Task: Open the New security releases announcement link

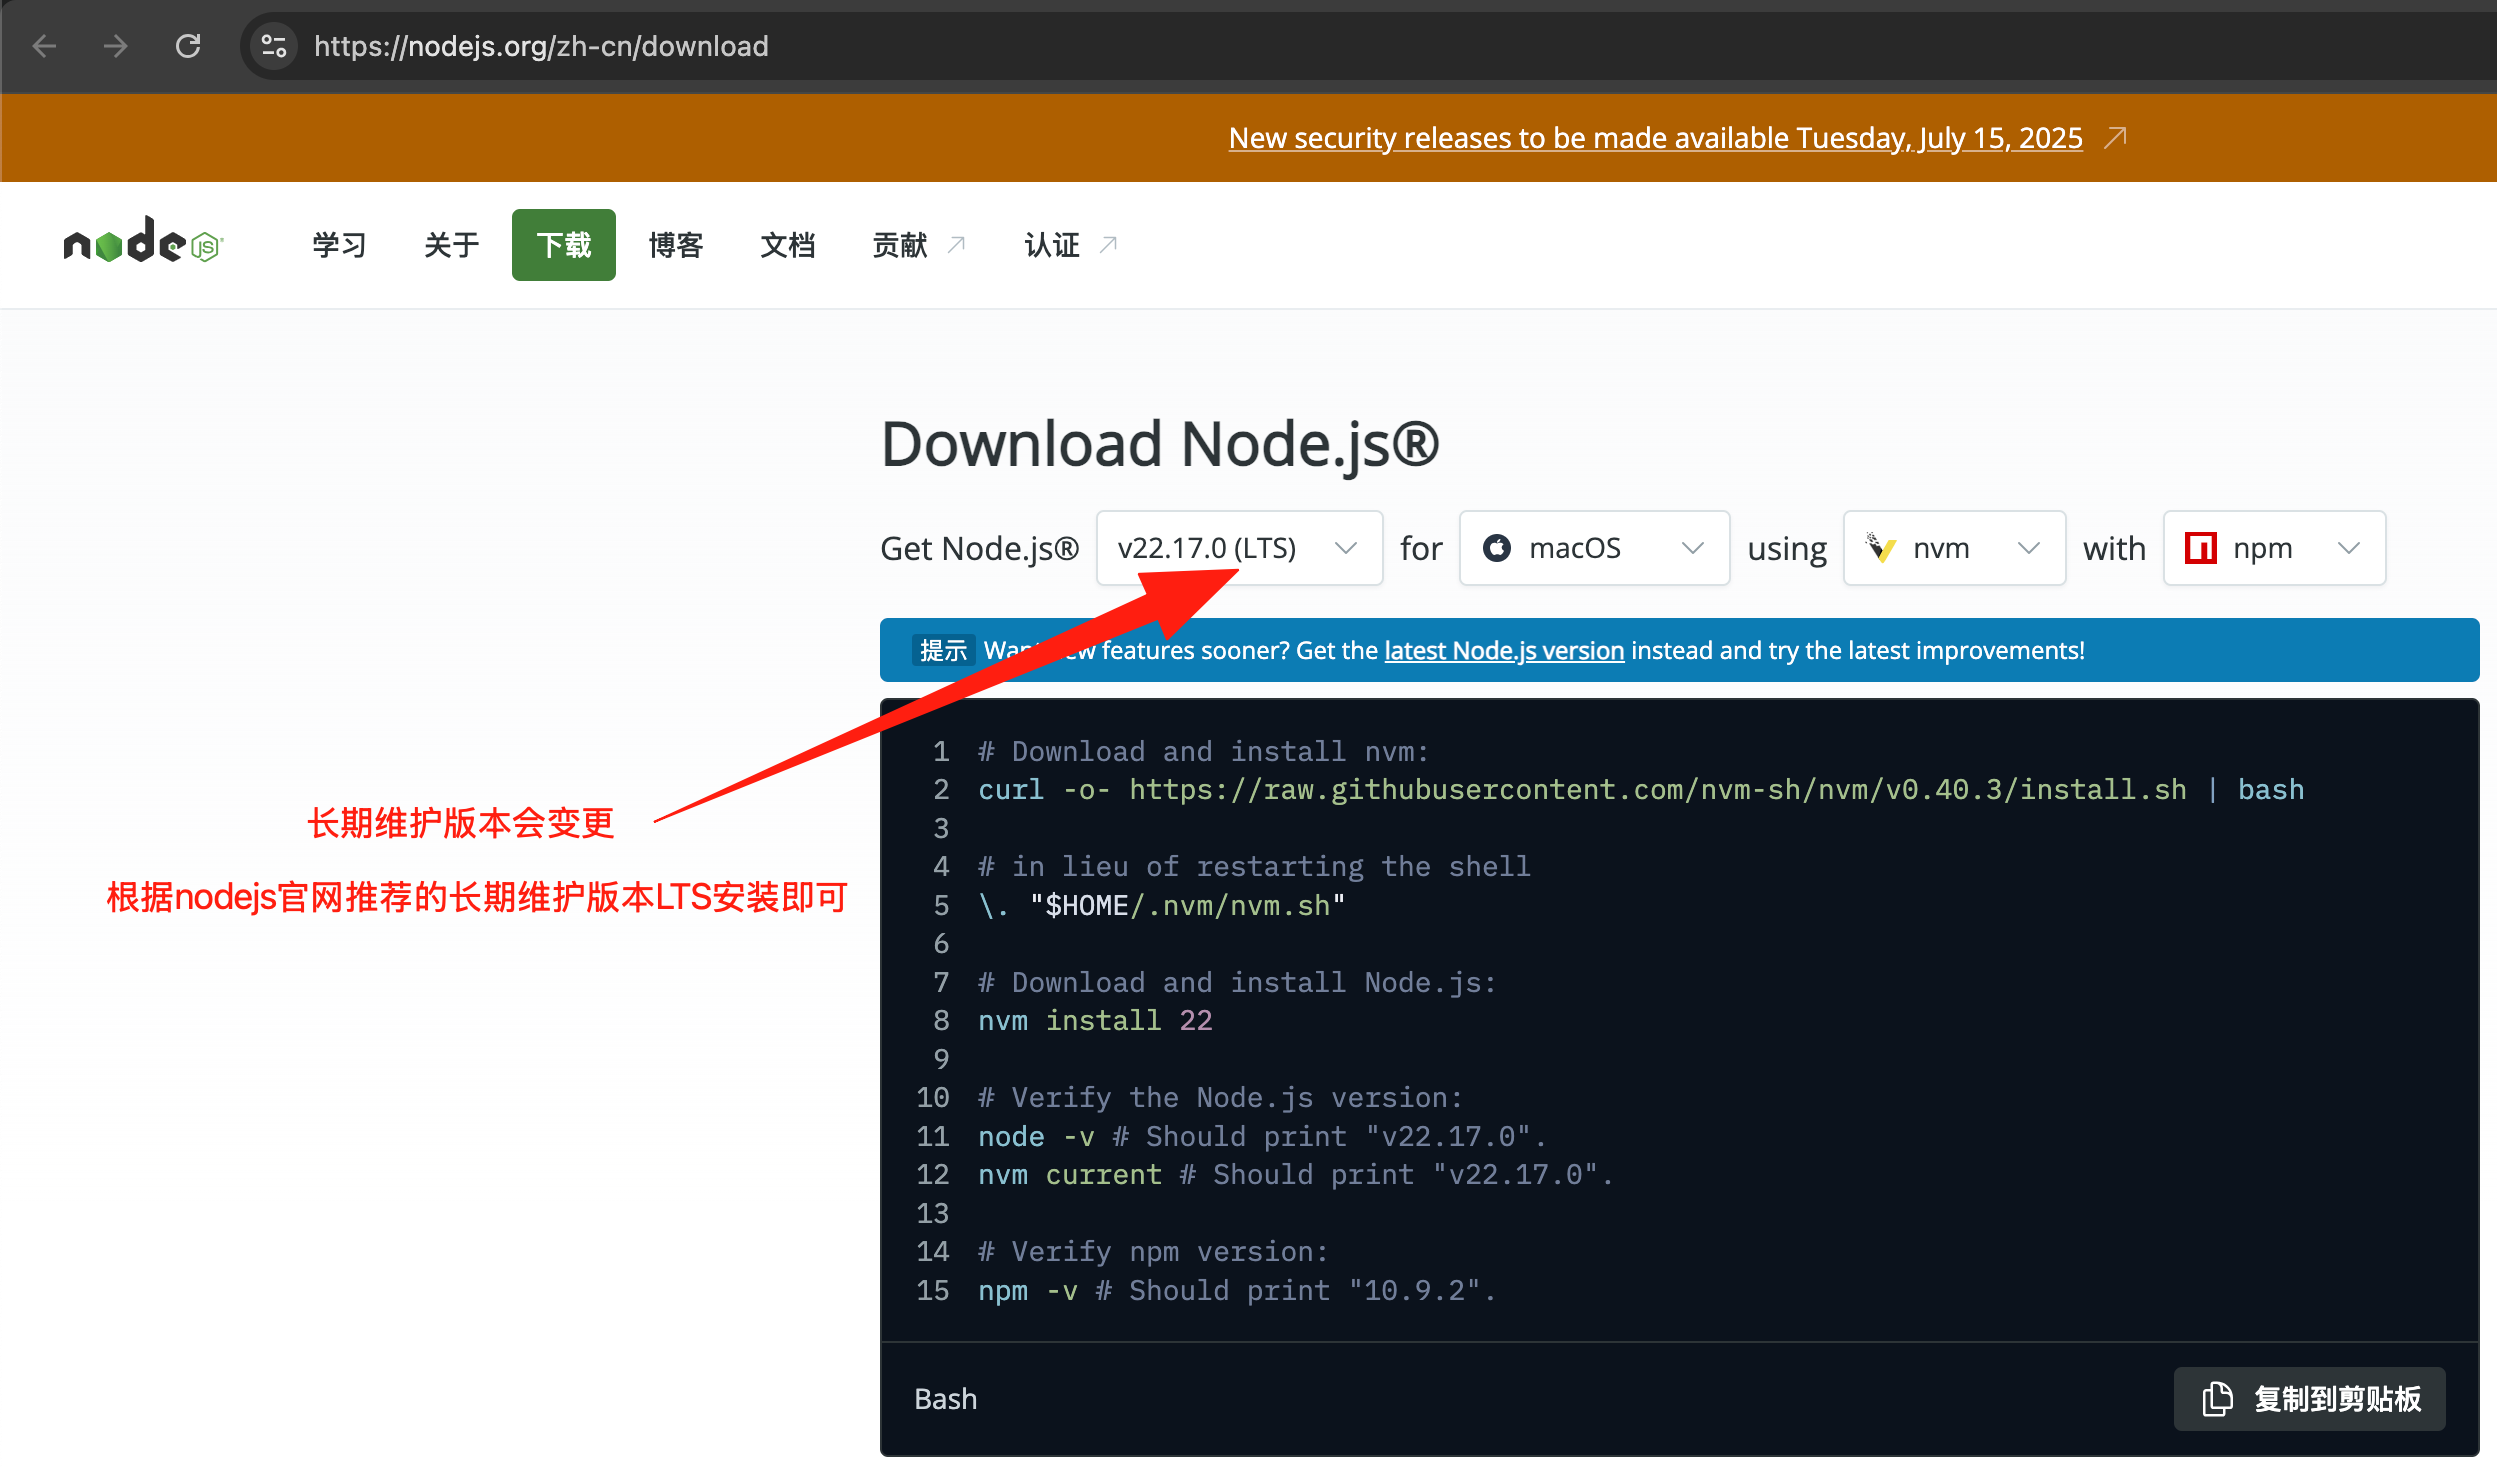Action: pos(1654,137)
